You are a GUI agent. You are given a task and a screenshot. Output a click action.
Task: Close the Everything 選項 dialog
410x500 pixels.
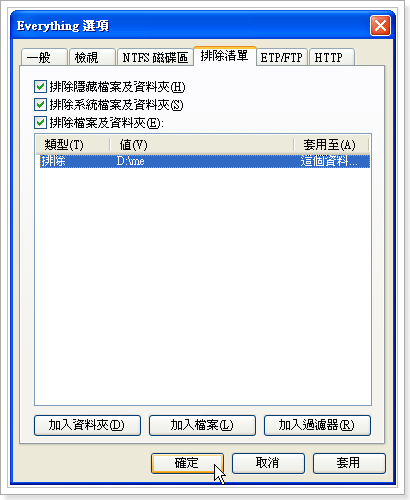tap(380, 25)
